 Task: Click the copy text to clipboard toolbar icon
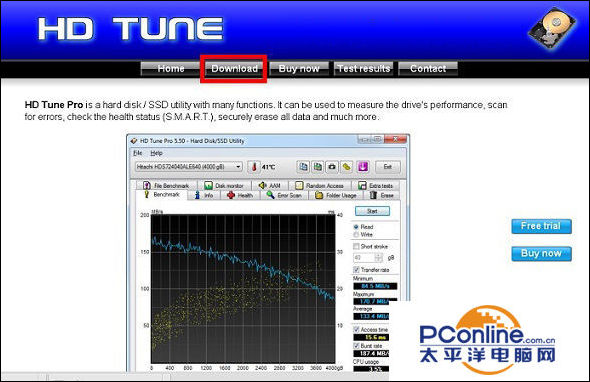[303, 167]
